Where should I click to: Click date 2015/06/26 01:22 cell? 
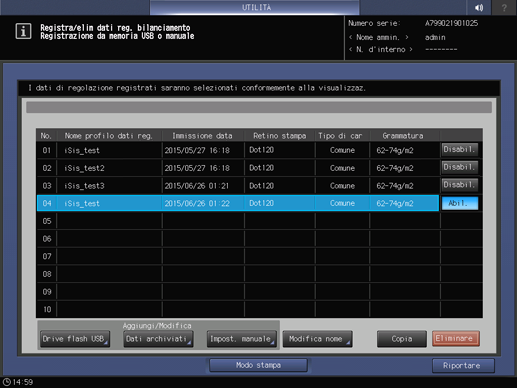click(197, 203)
